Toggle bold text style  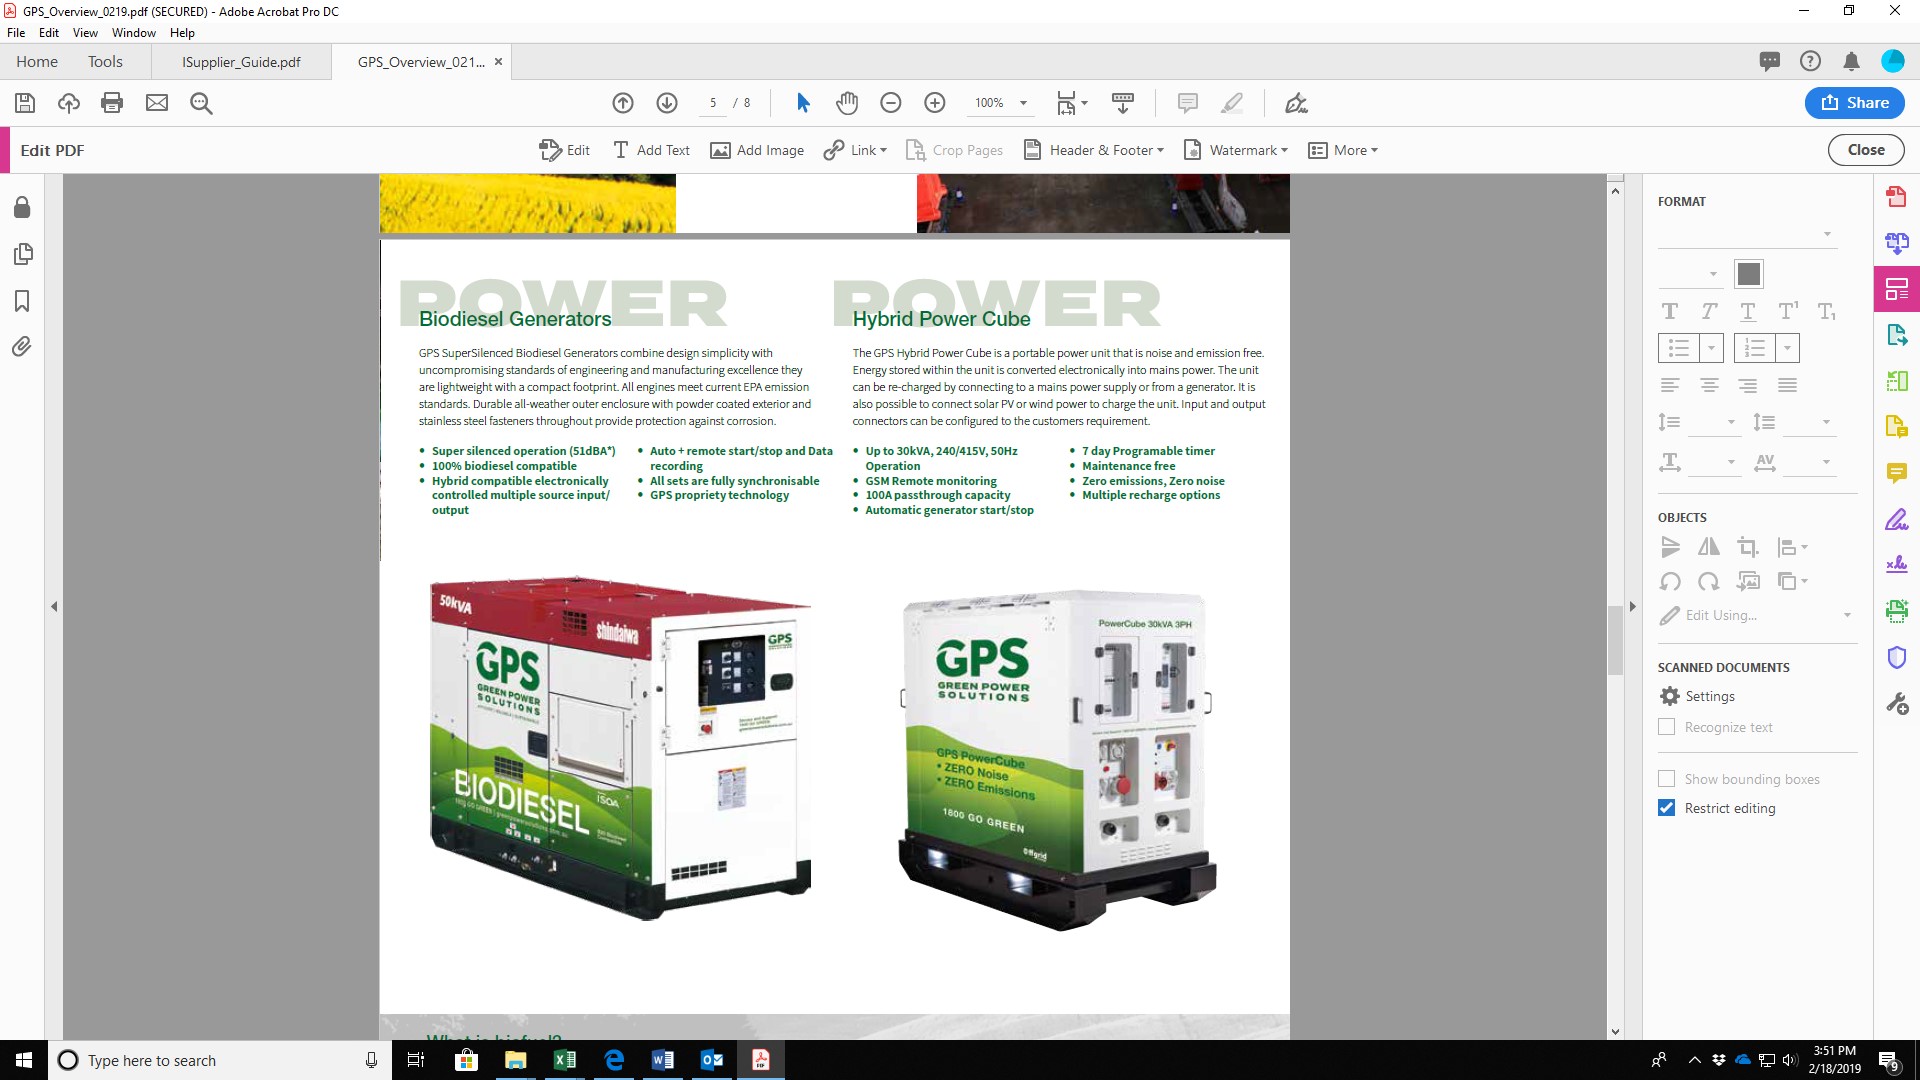point(1669,311)
